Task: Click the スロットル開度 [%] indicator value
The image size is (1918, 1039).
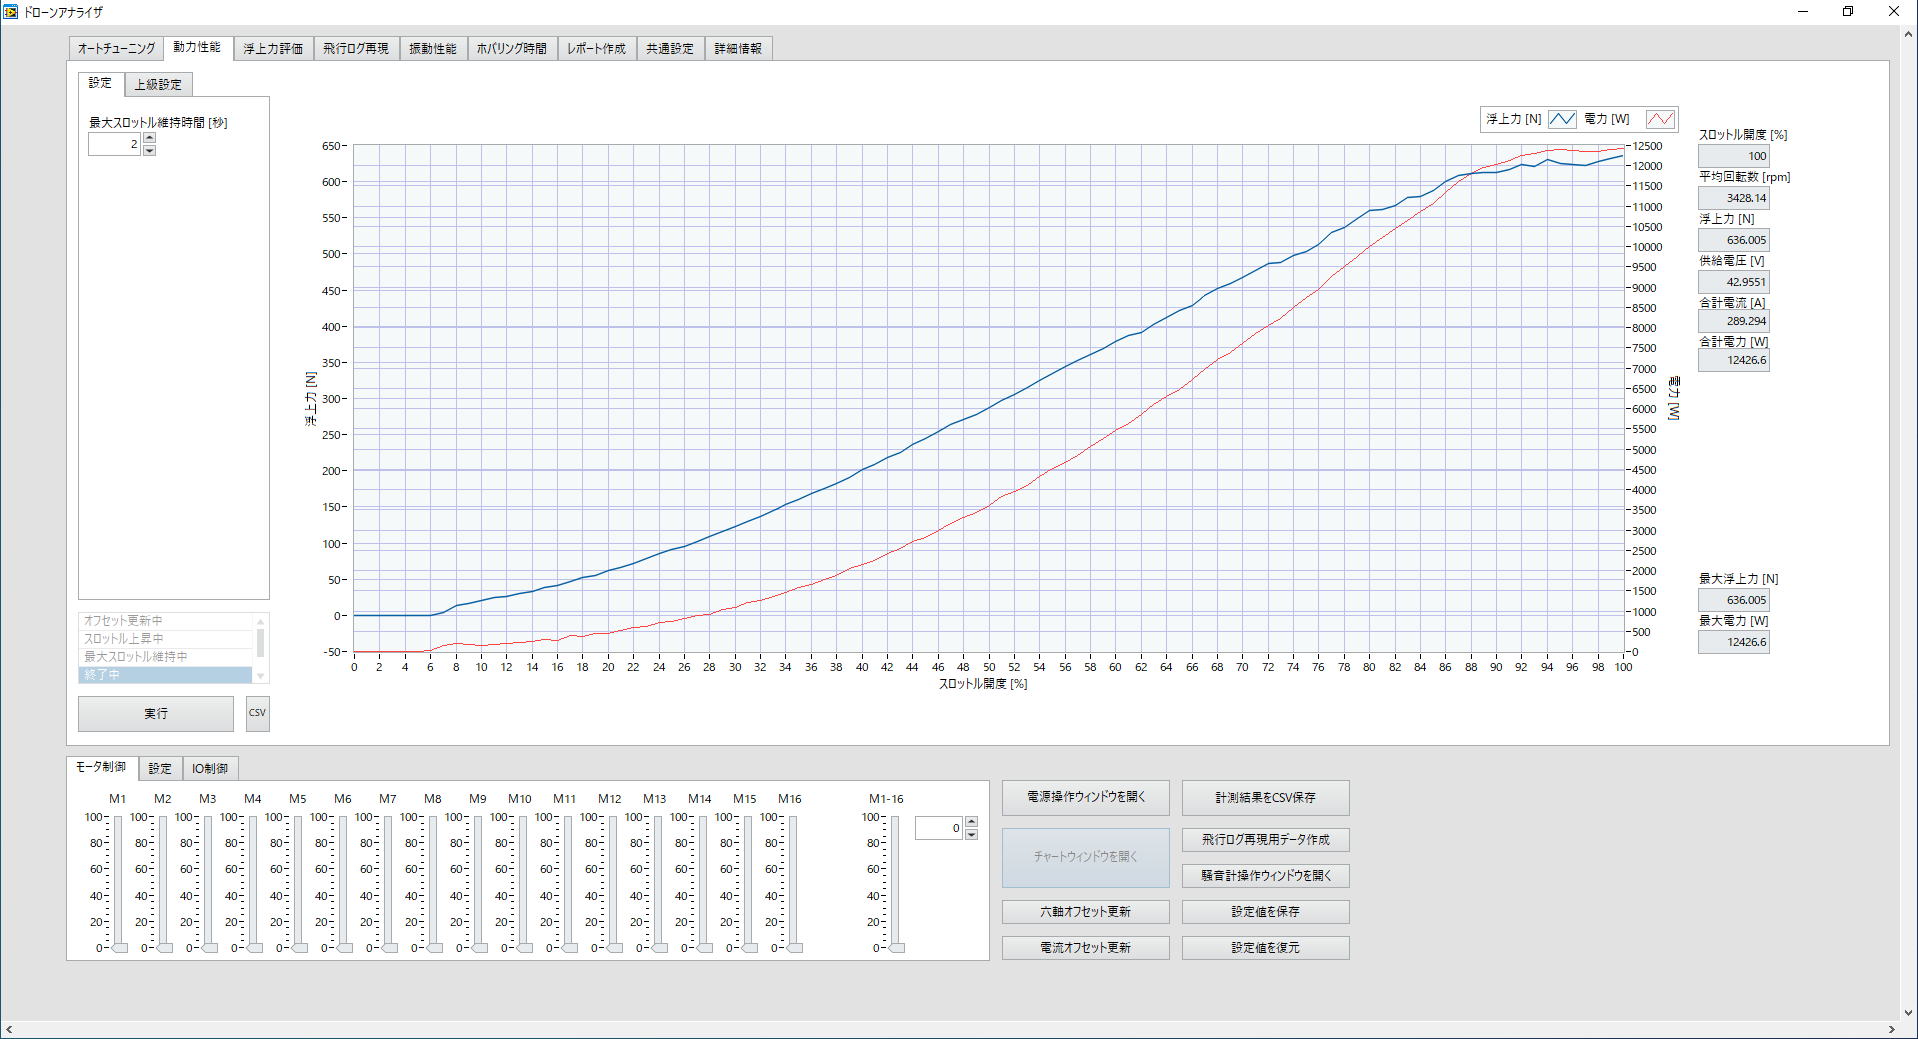Action: (1734, 156)
